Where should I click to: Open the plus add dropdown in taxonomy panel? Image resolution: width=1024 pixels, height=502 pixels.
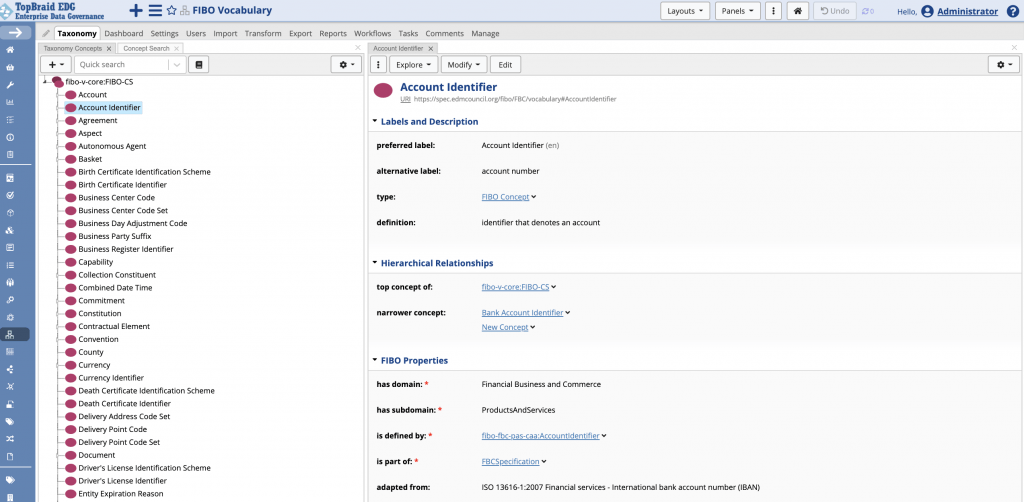pyautogui.click(x=56, y=65)
